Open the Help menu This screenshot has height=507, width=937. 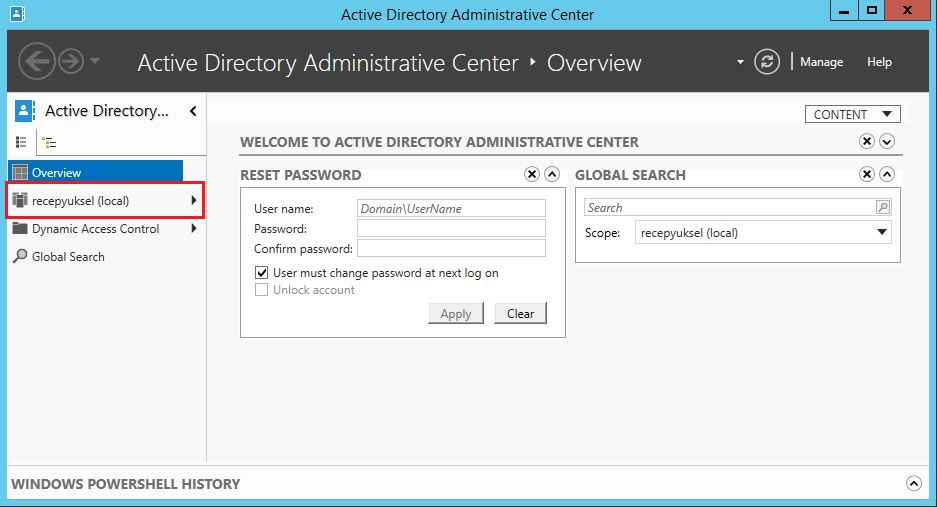click(879, 62)
